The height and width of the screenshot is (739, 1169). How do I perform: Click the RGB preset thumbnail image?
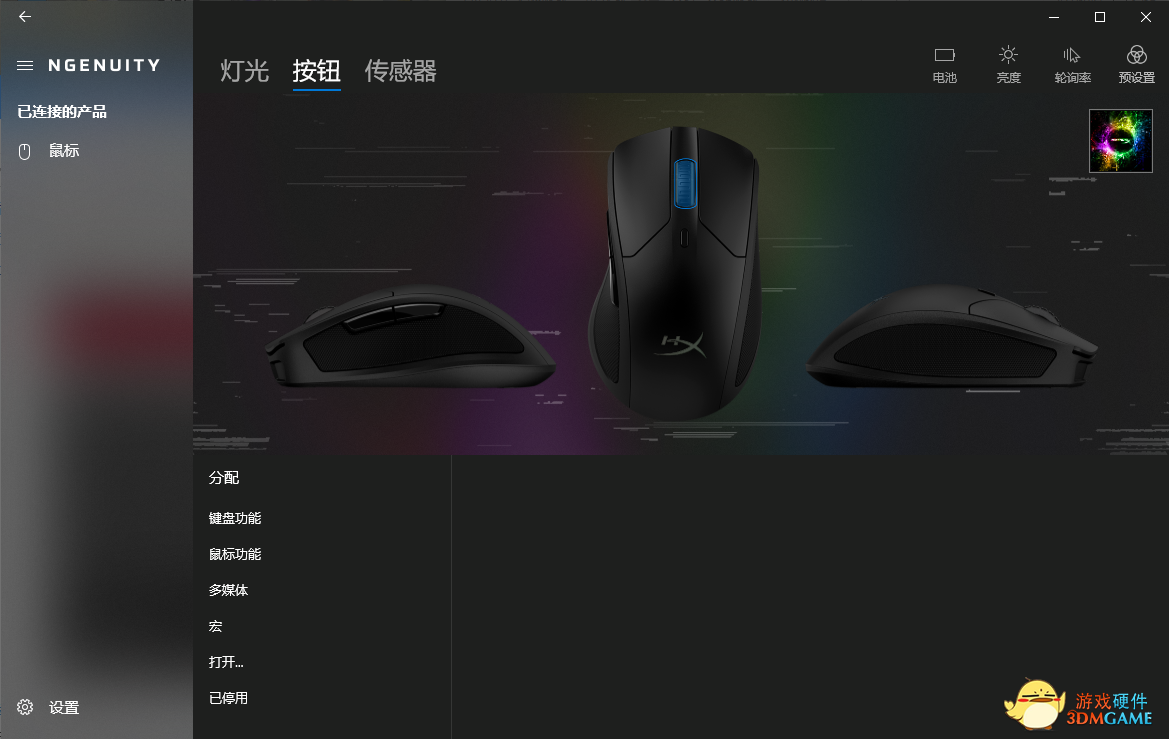[1121, 141]
